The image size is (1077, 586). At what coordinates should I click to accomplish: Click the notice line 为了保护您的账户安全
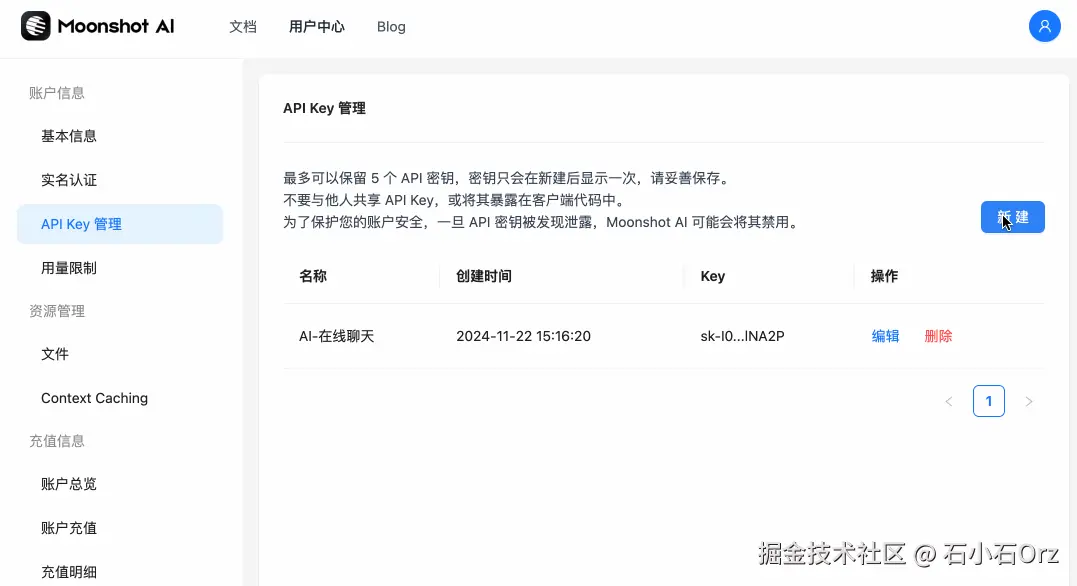(542, 222)
